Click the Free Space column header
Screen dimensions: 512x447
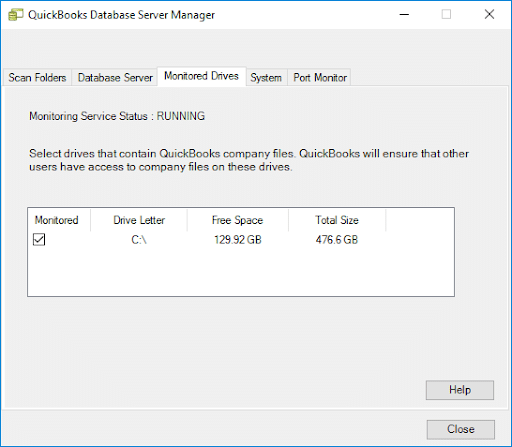pos(238,220)
